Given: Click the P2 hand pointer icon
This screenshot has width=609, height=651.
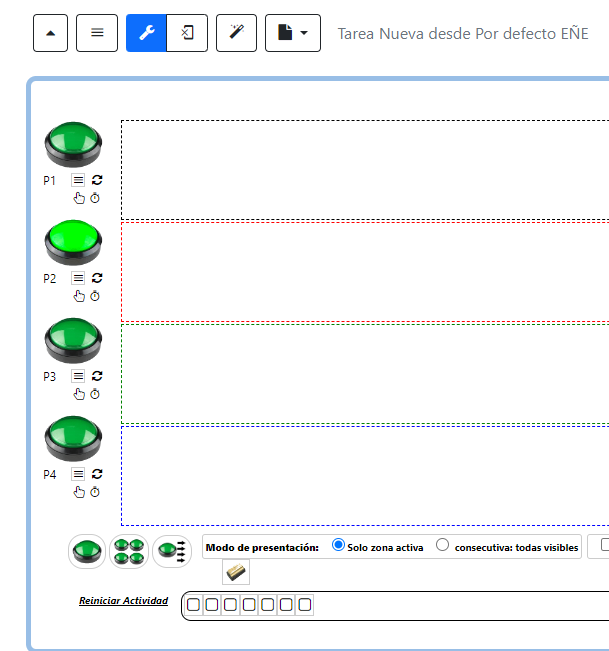Looking at the screenshot, I should point(79,296).
